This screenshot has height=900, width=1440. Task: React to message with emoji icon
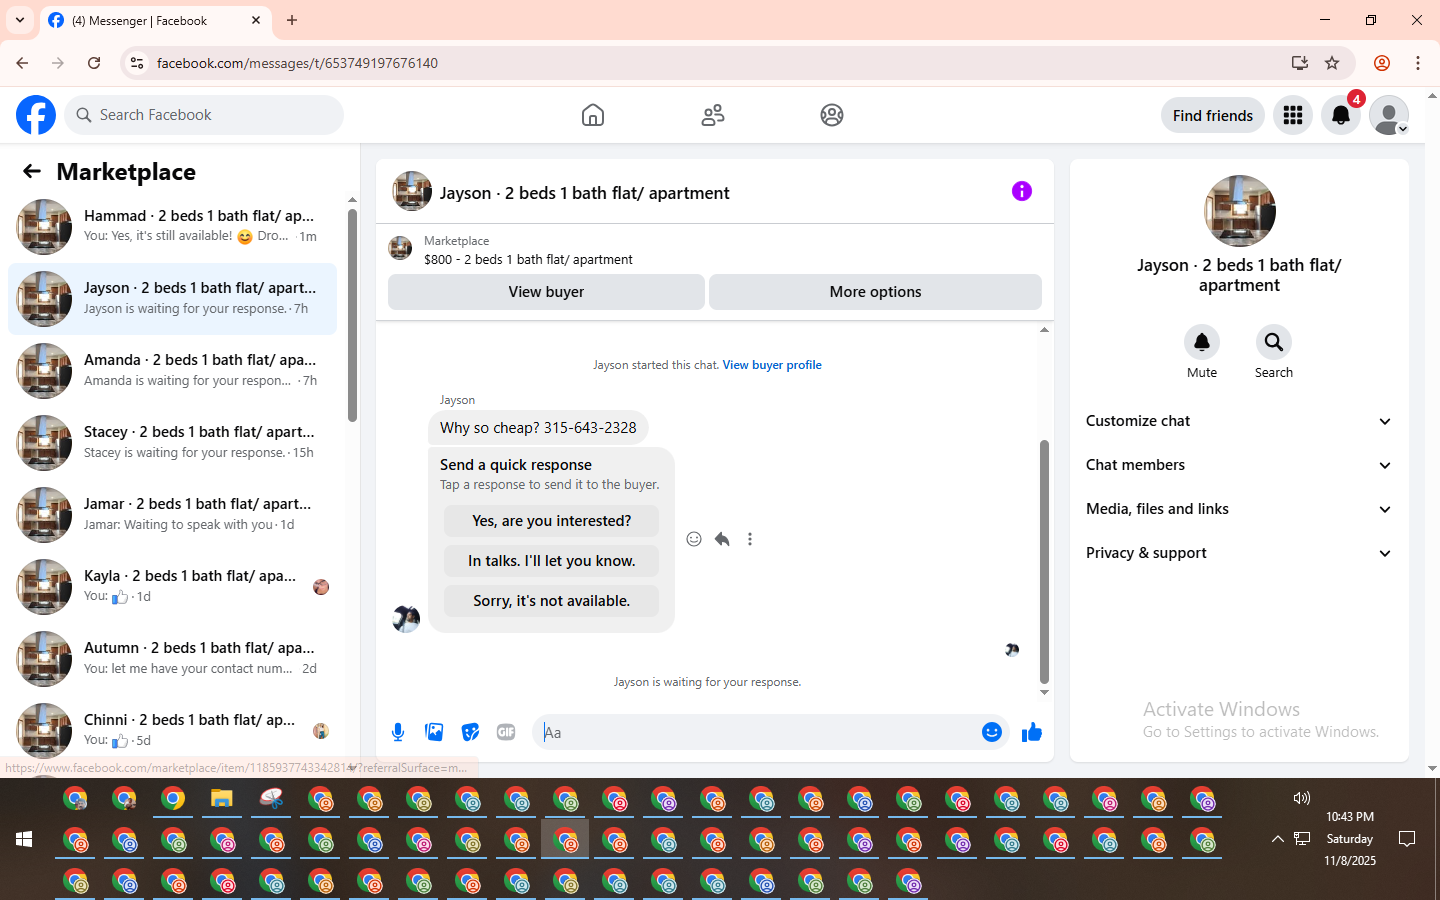pos(694,539)
